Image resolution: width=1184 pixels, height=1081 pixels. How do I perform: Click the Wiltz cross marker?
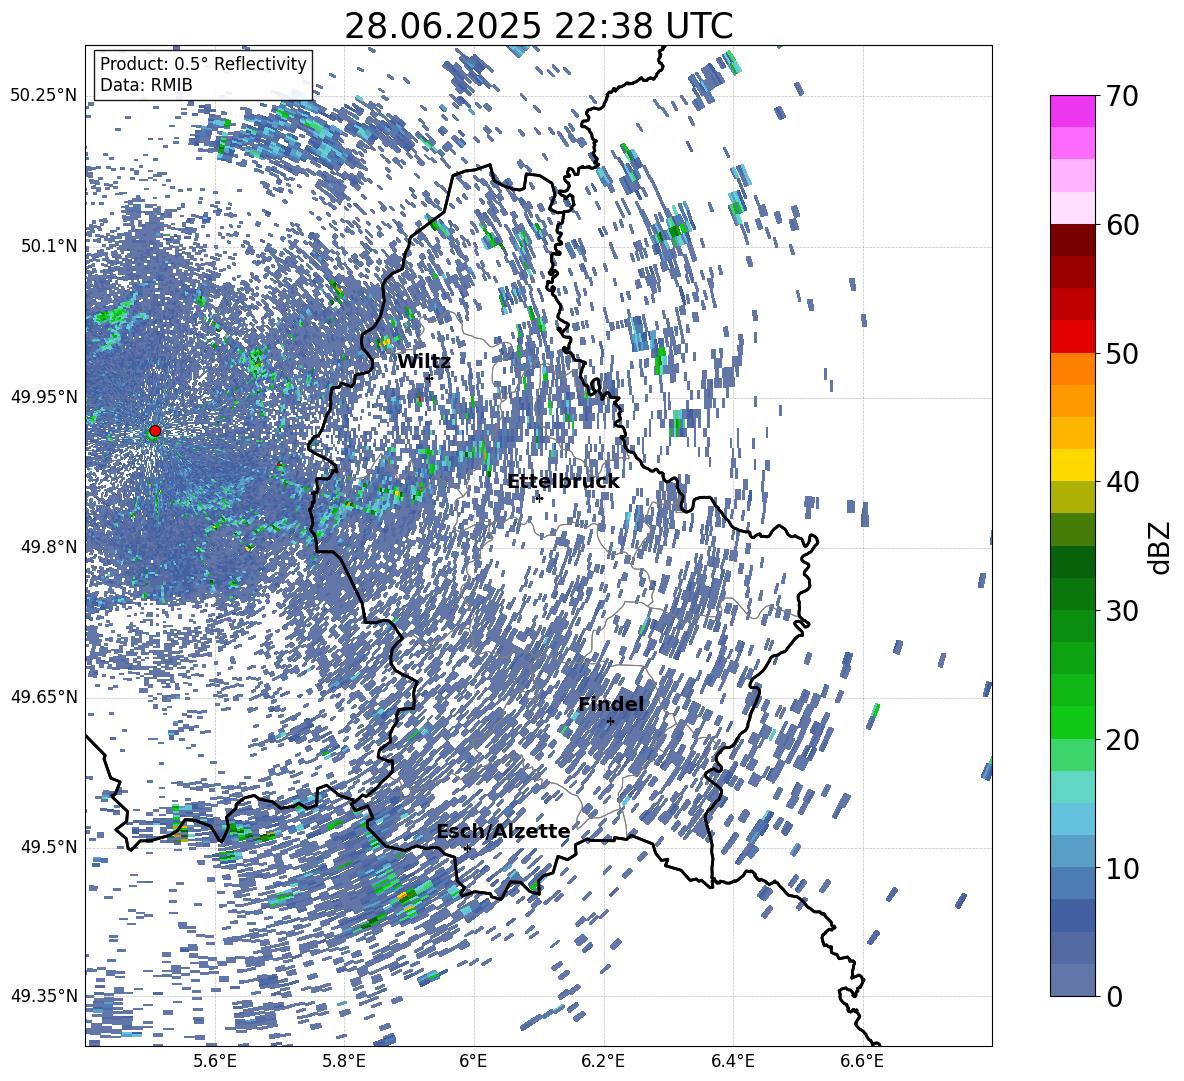pyautogui.click(x=429, y=378)
